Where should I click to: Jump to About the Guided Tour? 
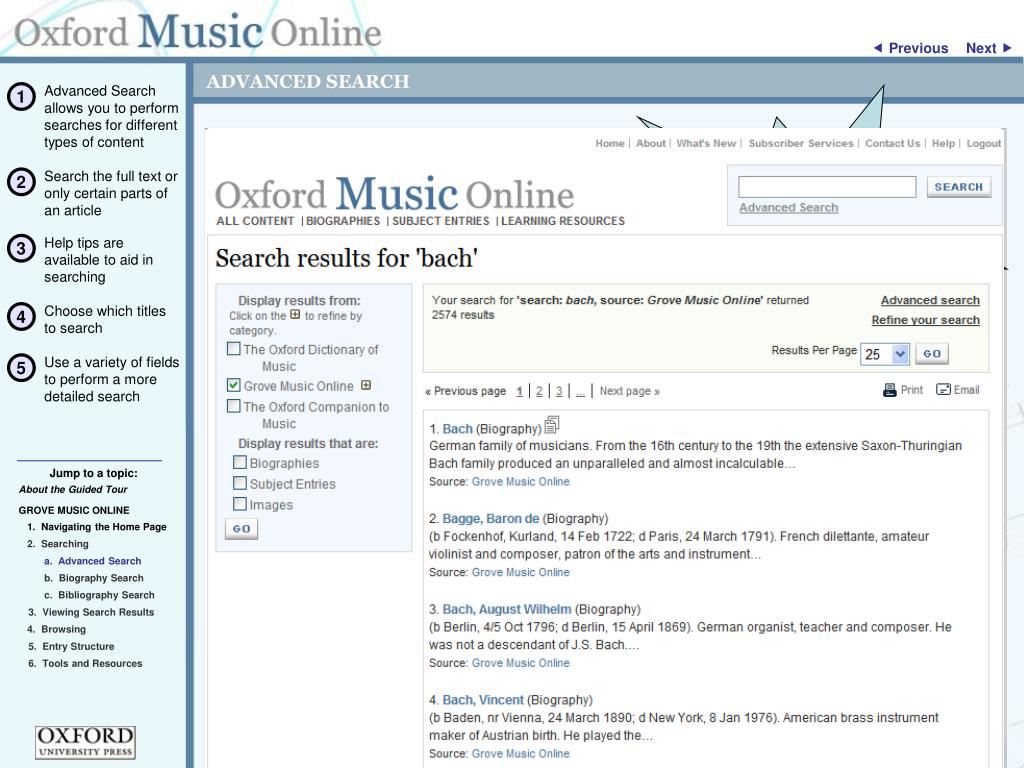point(73,489)
